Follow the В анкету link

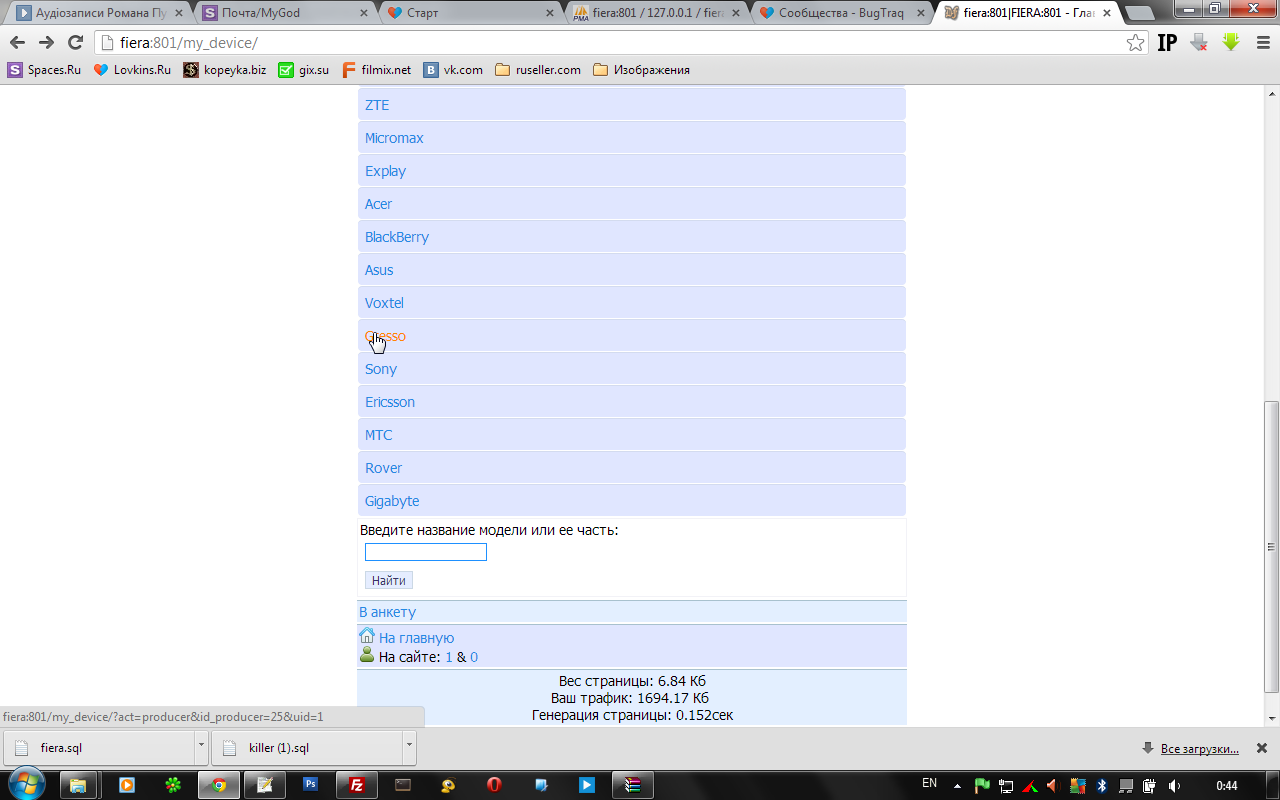pyautogui.click(x=388, y=612)
